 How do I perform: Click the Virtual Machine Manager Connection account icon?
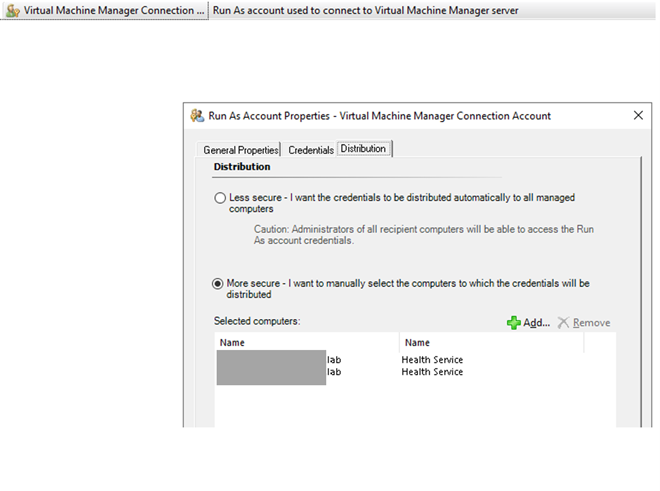13,11
